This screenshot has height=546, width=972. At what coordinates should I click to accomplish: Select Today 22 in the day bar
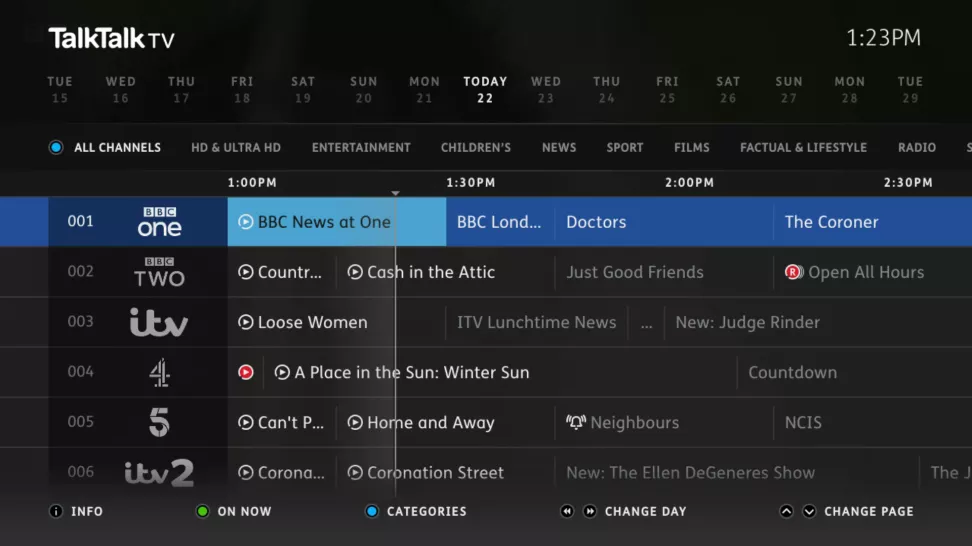point(485,90)
